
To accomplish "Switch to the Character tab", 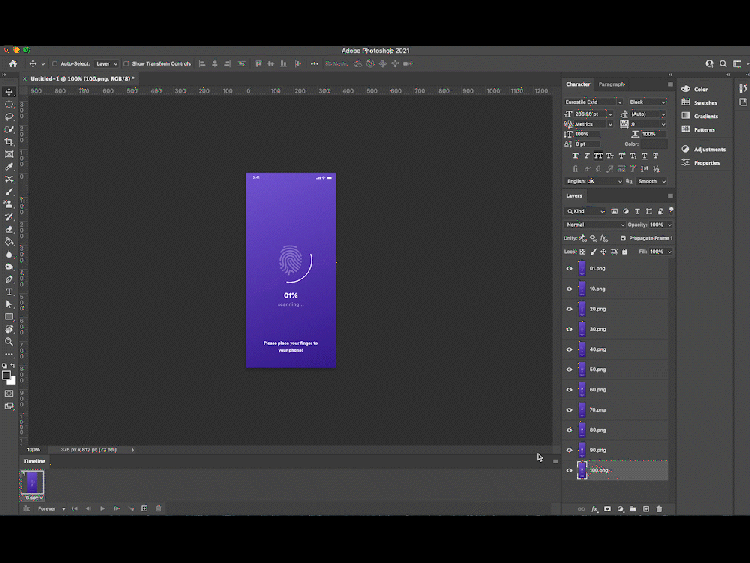I will (578, 84).
